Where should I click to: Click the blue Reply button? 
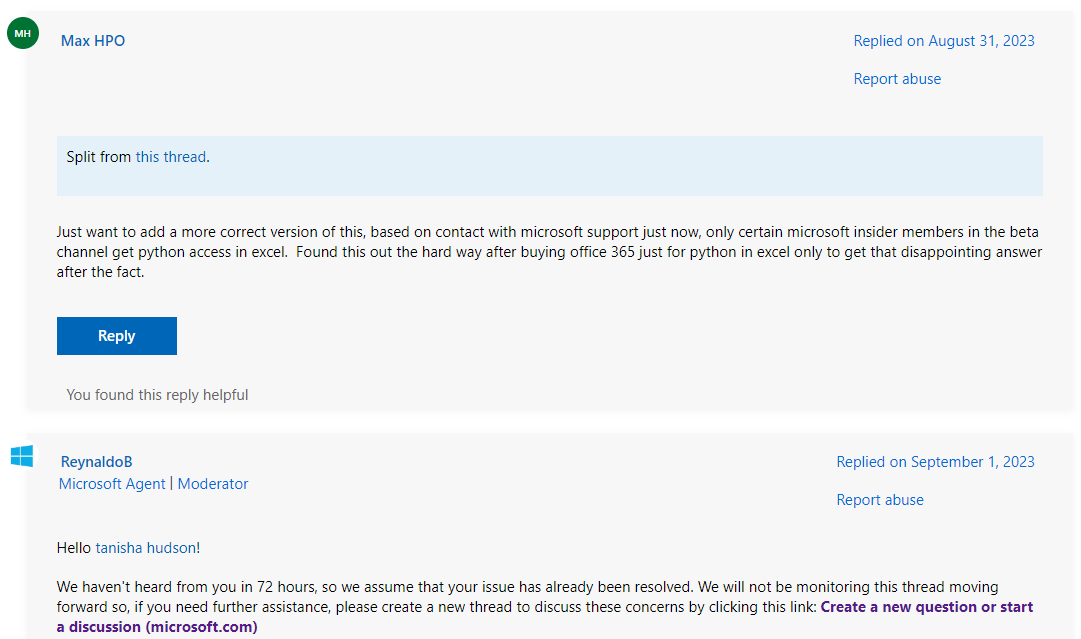coord(117,336)
